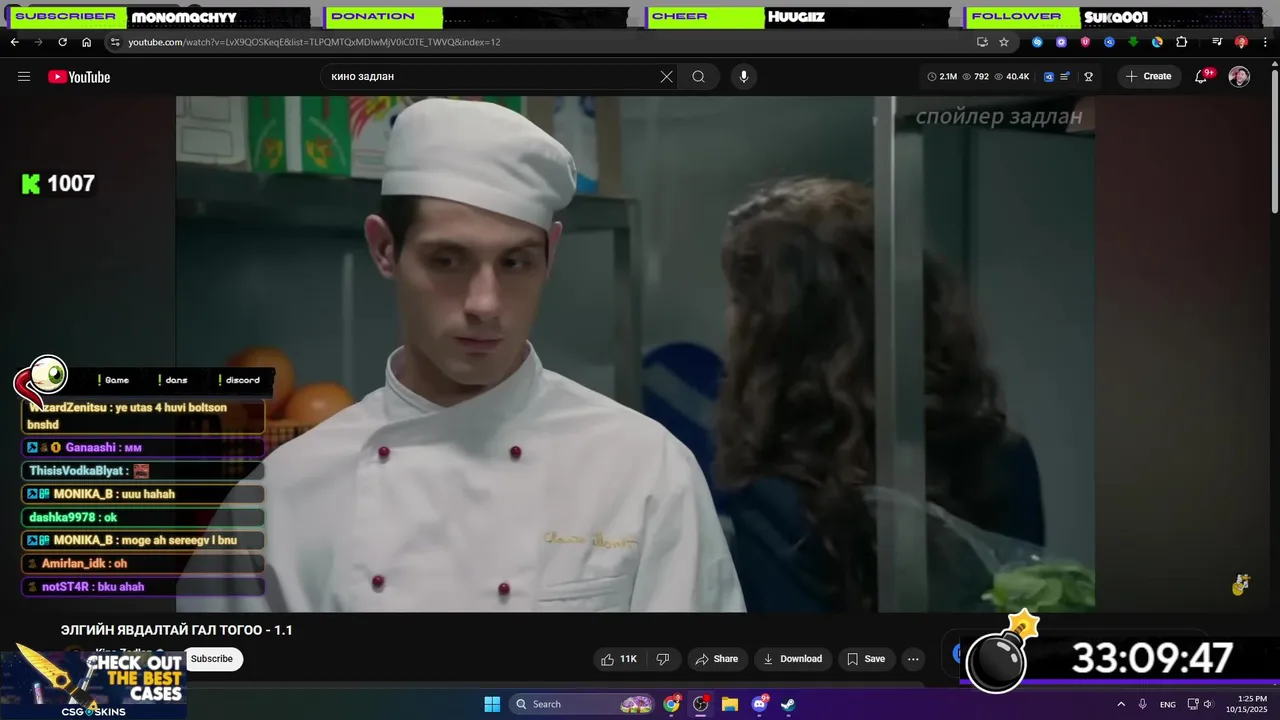Show hidden system tray icons
Screen dimensions: 1280x720
click(x=1121, y=704)
